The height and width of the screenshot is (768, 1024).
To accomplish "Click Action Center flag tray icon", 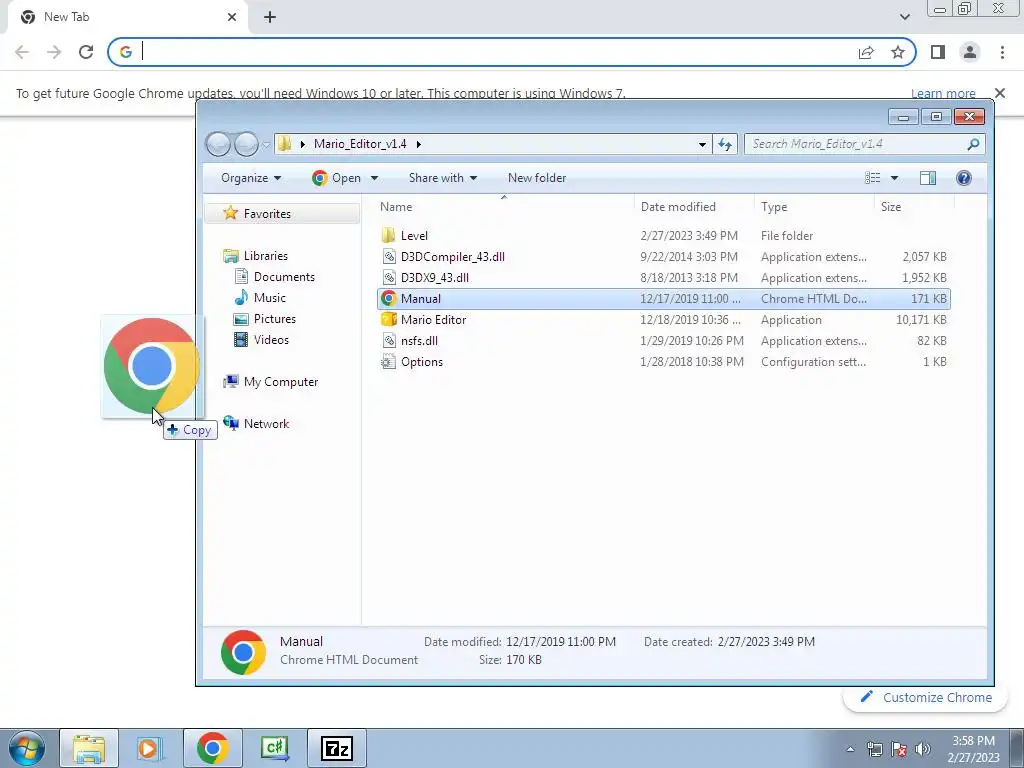I will click(x=899, y=749).
